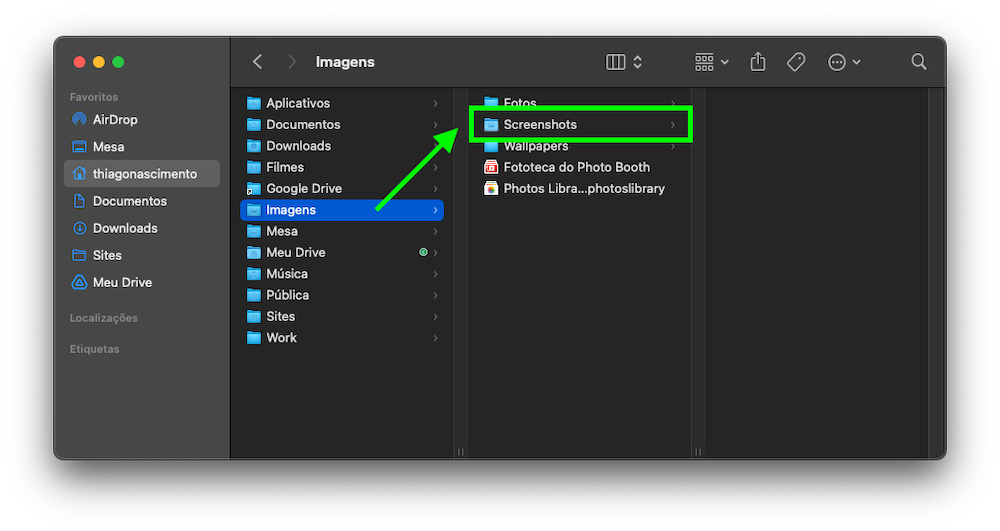Click the second column resize handle
1000x531 pixels.
(x=698, y=452)
